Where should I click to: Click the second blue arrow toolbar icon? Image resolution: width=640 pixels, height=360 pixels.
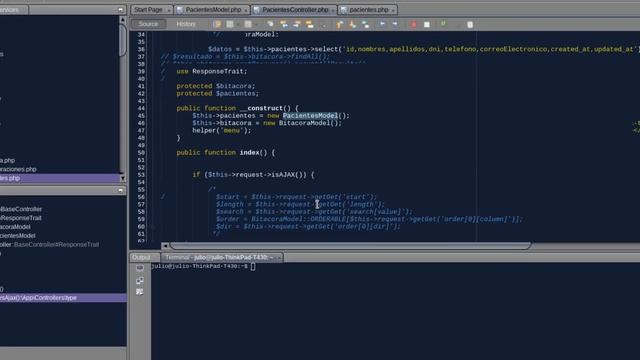(x=395, y=24)
